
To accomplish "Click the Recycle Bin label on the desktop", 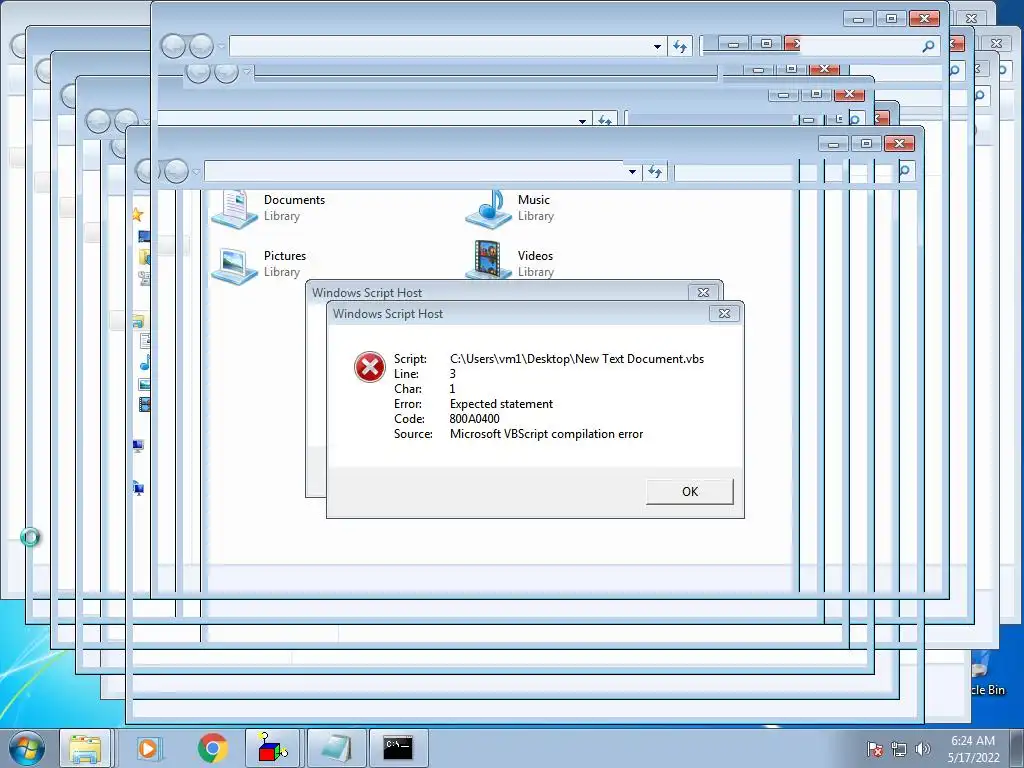I will tap(987, 690).
